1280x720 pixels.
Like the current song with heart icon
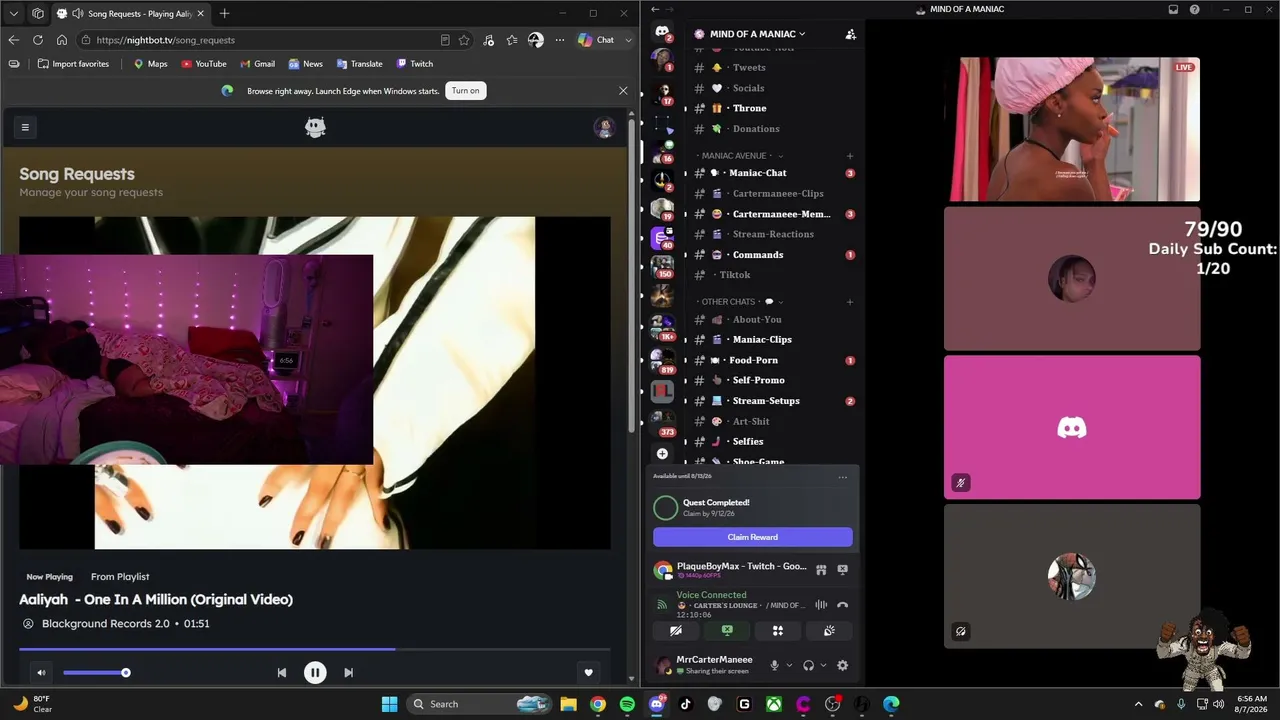click(x=588, y=673)
